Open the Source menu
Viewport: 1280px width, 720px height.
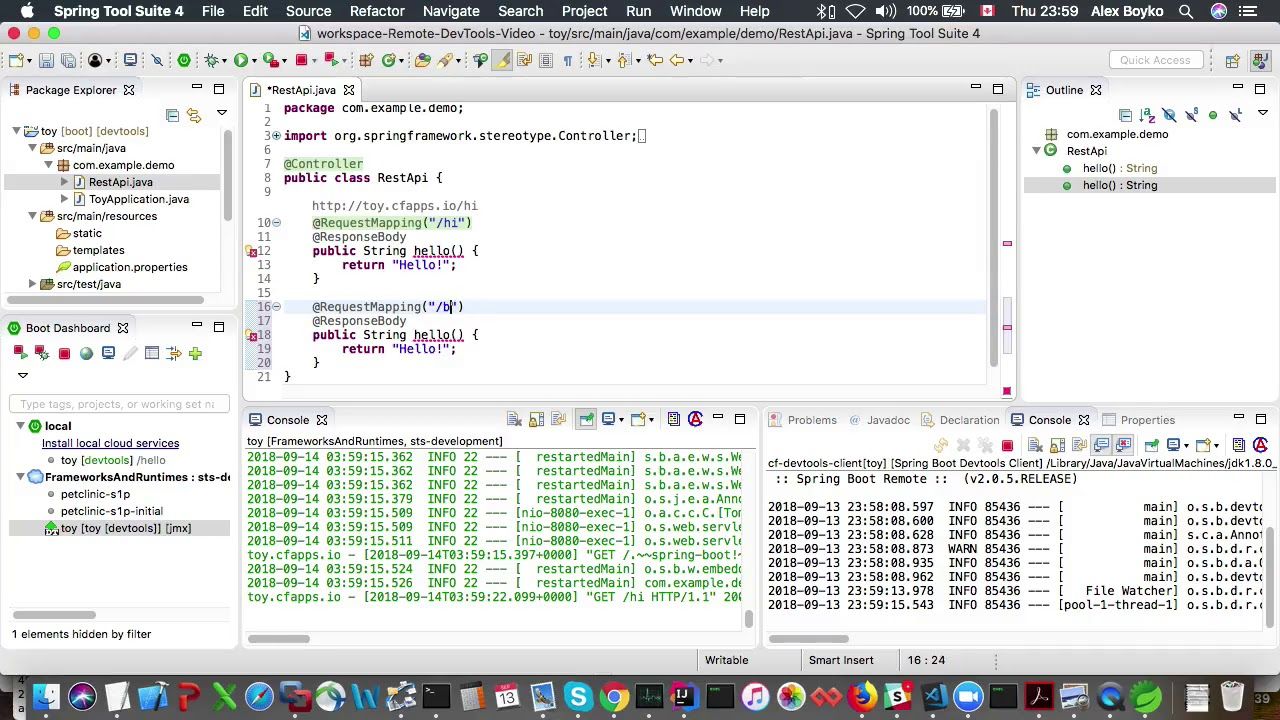pos(308,11)
